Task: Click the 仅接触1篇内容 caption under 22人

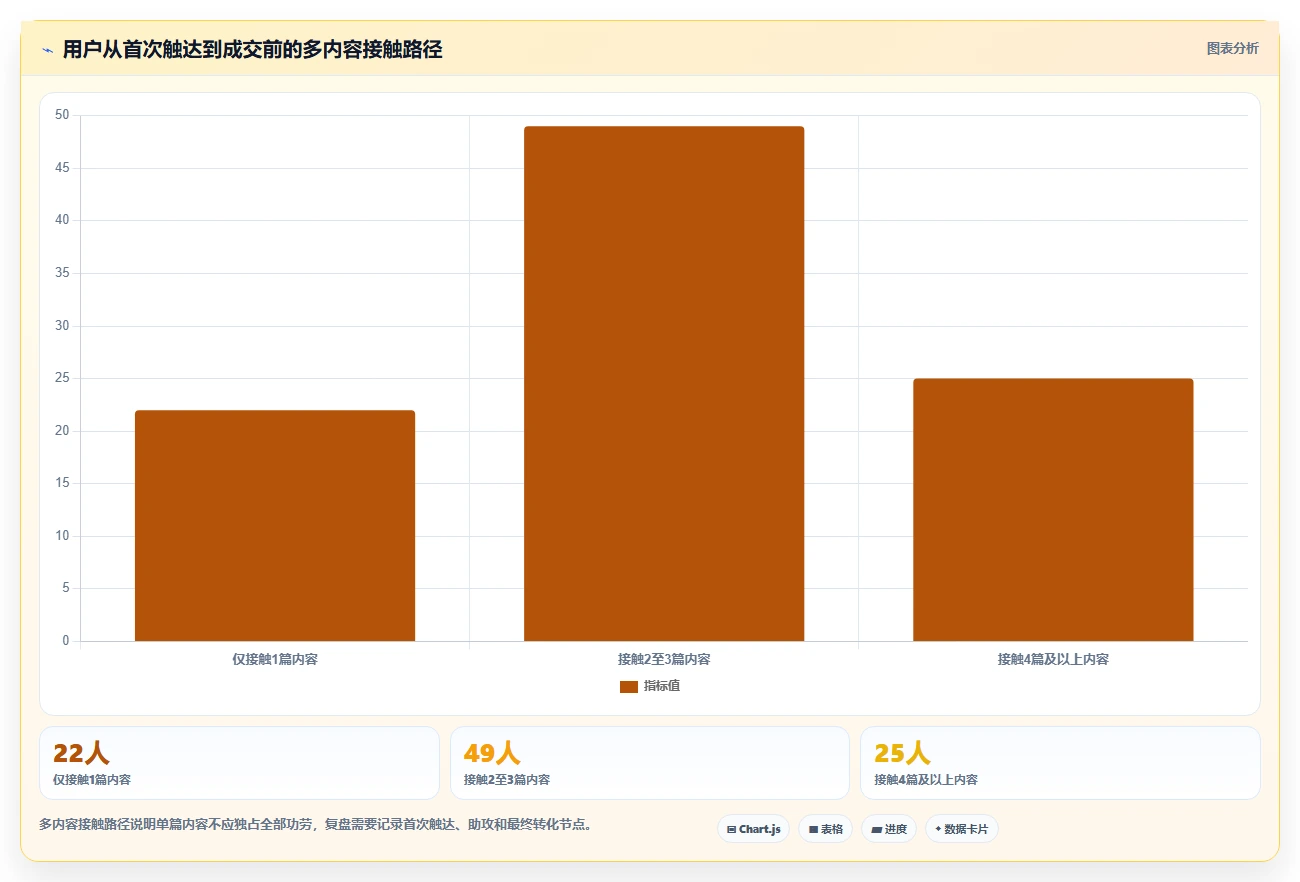Action: tap(92, 780)
